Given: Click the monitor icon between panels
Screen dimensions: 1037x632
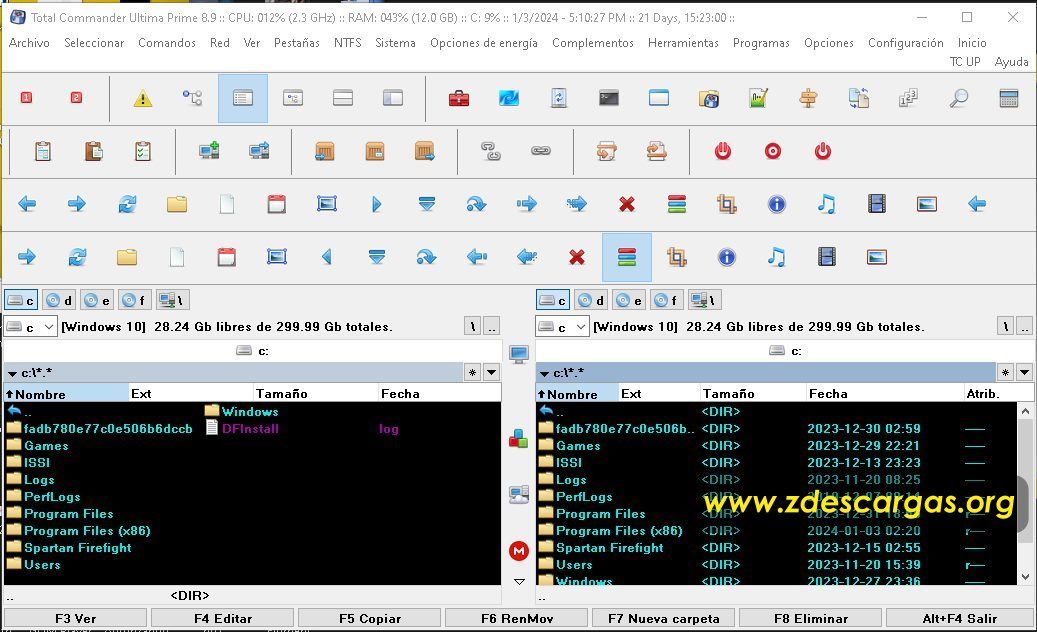Looking at the screenshot, I should coord(518,354).
